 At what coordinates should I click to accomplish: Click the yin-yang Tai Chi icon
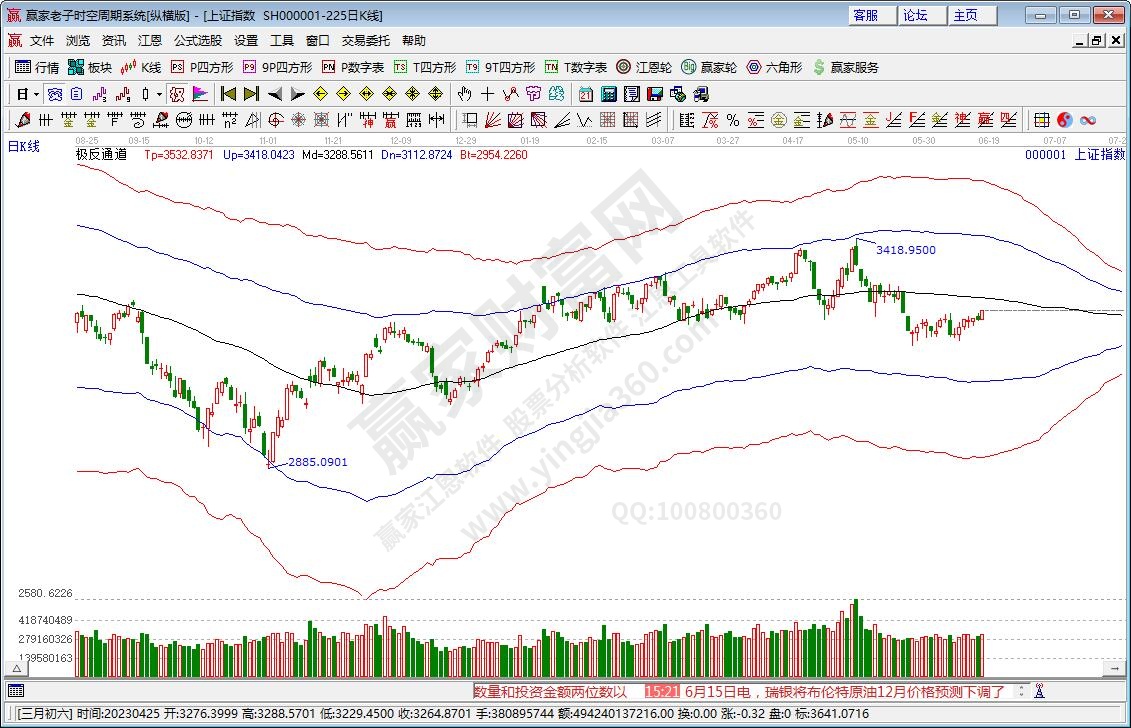tap(1064, 120)
